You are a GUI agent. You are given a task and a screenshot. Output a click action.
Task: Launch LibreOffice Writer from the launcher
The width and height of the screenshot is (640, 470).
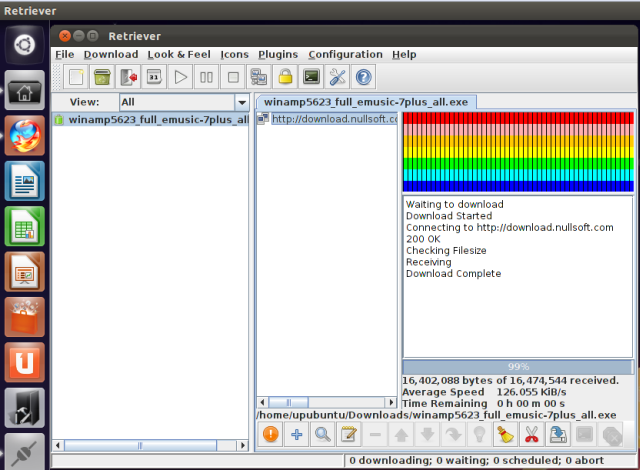(24, 181)
